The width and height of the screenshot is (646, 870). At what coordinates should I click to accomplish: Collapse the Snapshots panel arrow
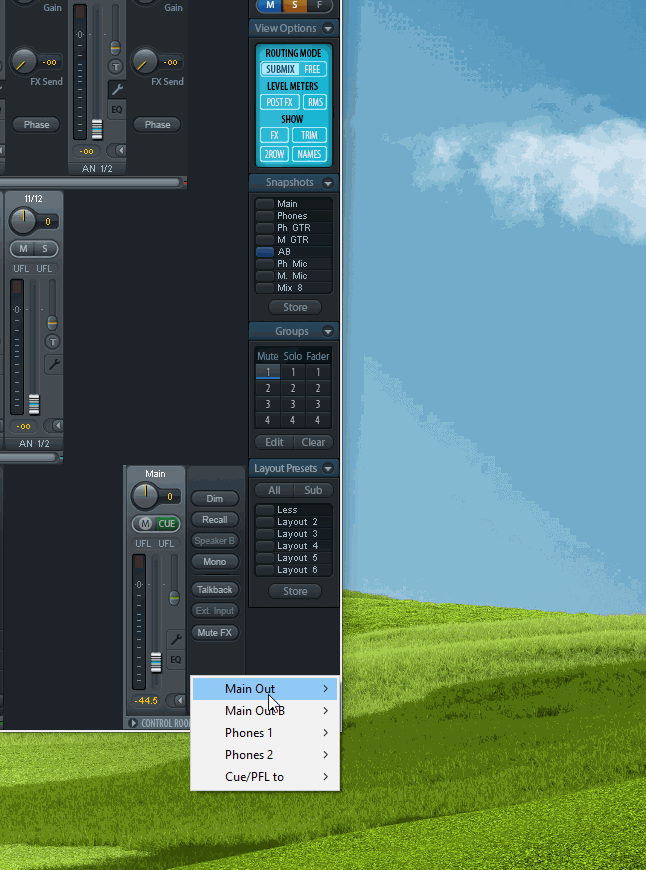click(x=328, y=183)
